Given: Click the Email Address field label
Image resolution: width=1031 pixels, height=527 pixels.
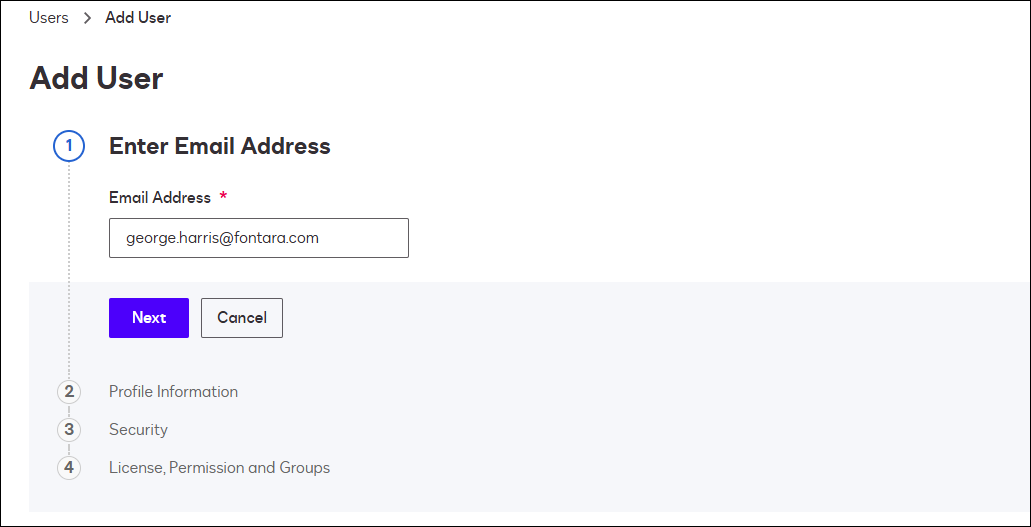Looking at the screenshot, I should click(x=160, y=197).
